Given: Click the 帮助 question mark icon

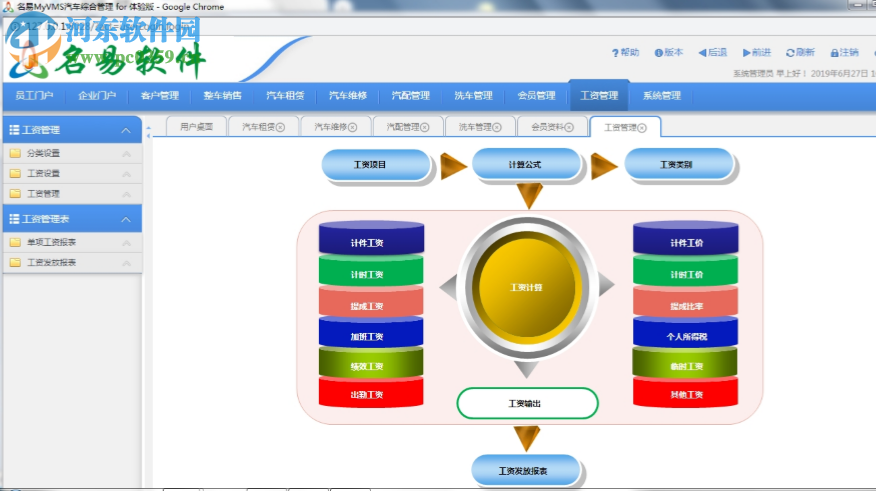Looking at the screenshot, I should tap(615, 53).
